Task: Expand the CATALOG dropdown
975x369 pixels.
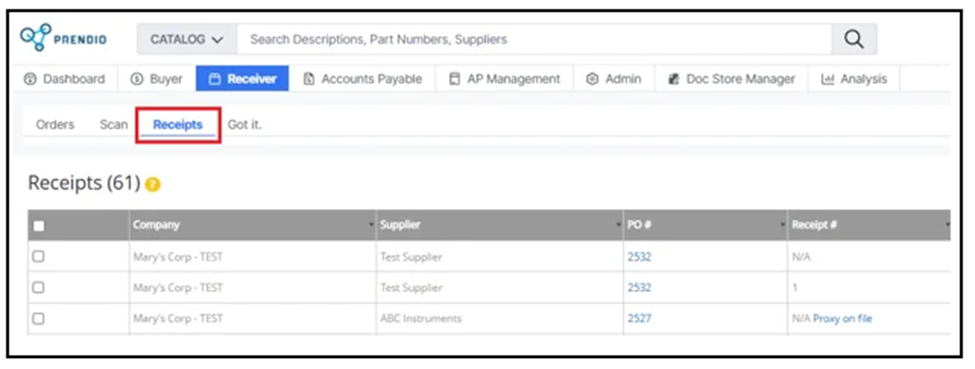Action: pyautogui.click(x=187, y=39)
